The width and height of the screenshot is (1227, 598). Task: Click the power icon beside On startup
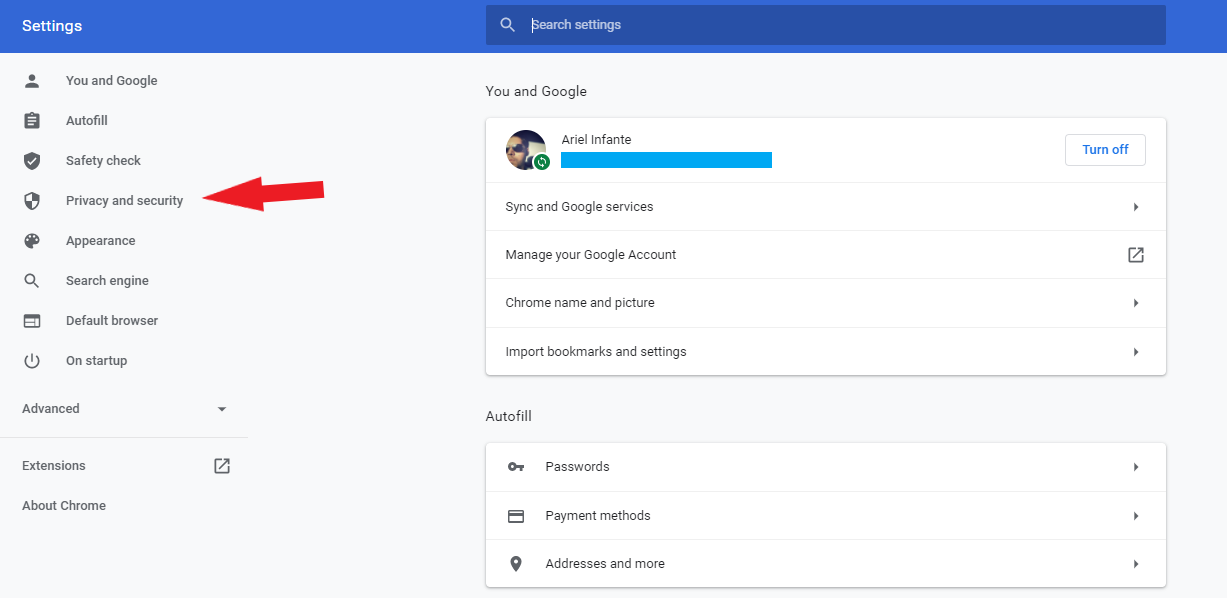[32, 361]
